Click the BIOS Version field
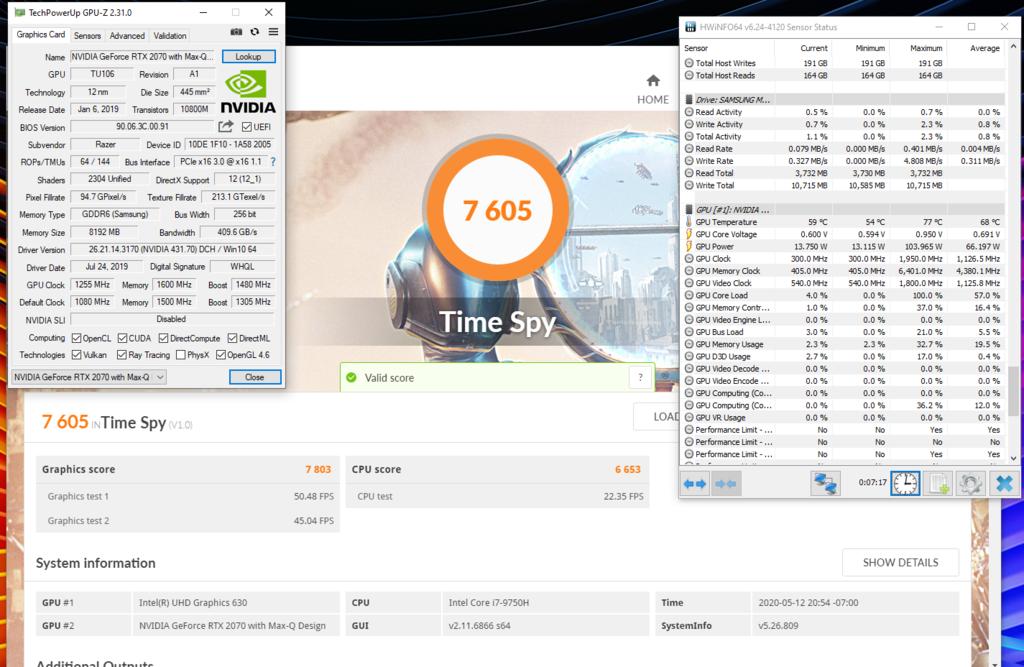Viewport: 1024px width, 667px height. coord(142,127)
